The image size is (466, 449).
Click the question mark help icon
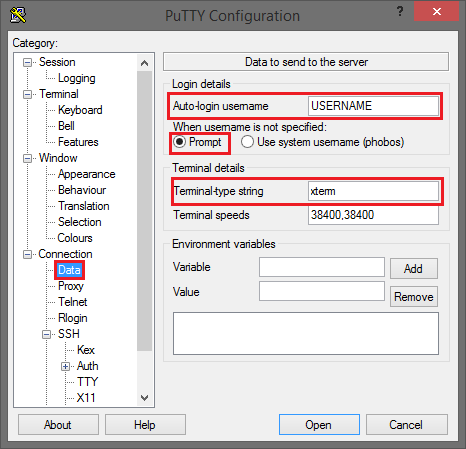[x=400, y=12]
